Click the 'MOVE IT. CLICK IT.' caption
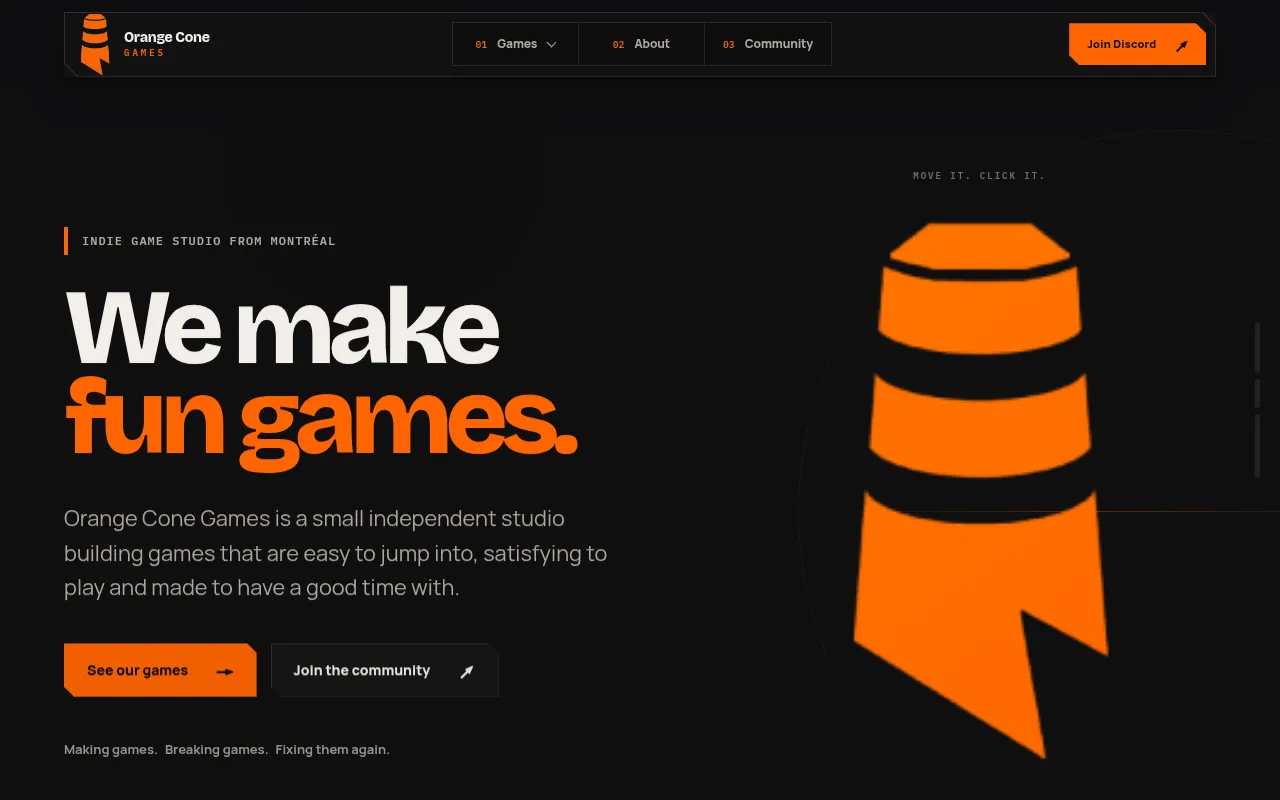 click(x=979, y=175)
